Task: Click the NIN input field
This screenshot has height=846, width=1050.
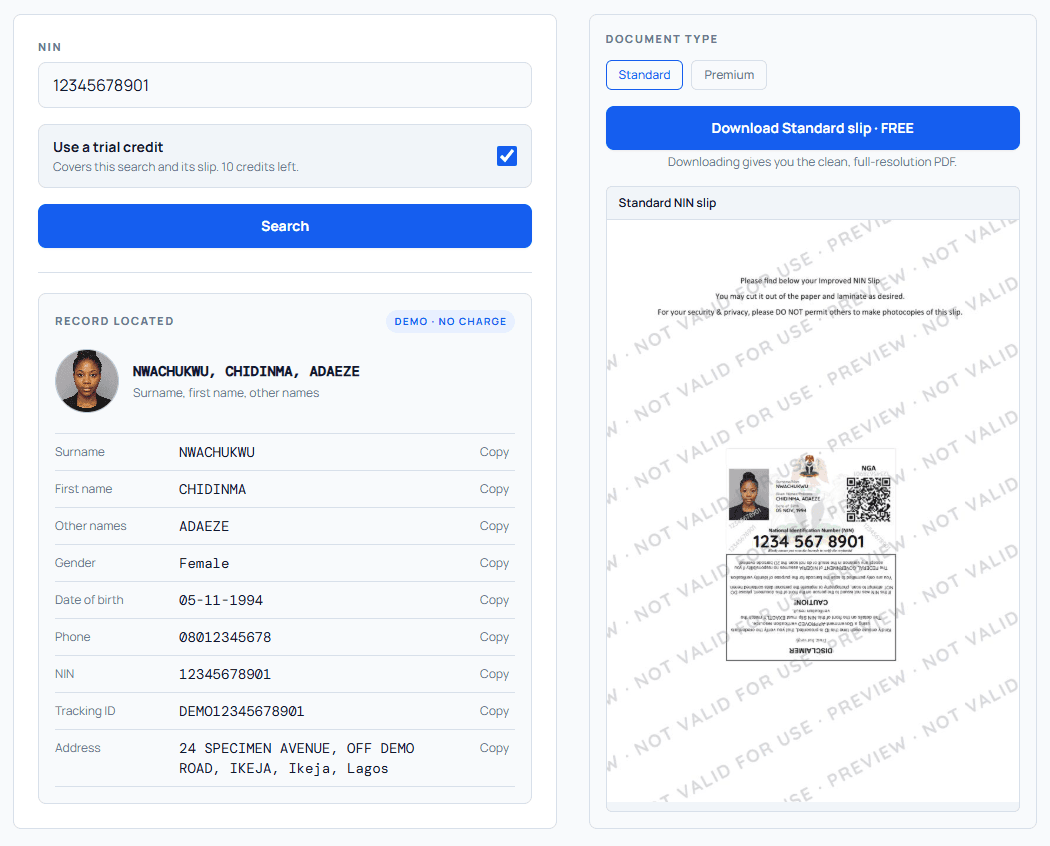Action: pos(285,85)
